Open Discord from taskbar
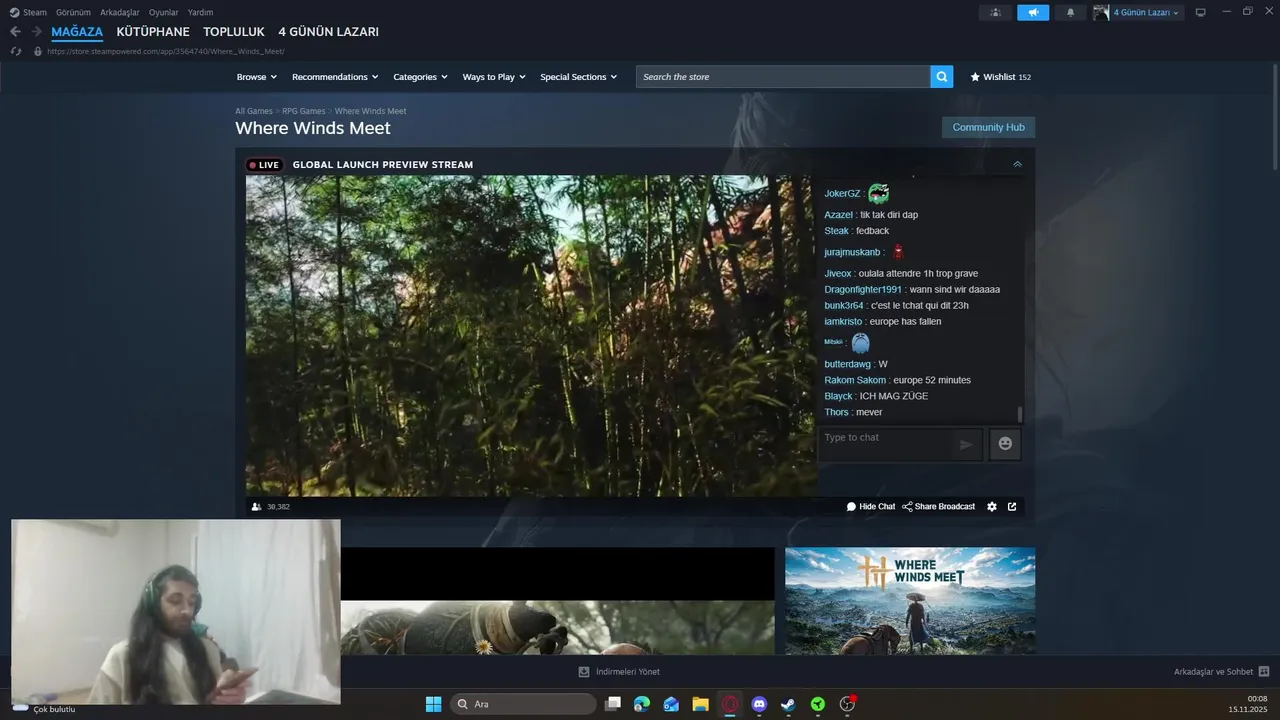The width and height of the screenshot is (1280, 720). point(759,704)
